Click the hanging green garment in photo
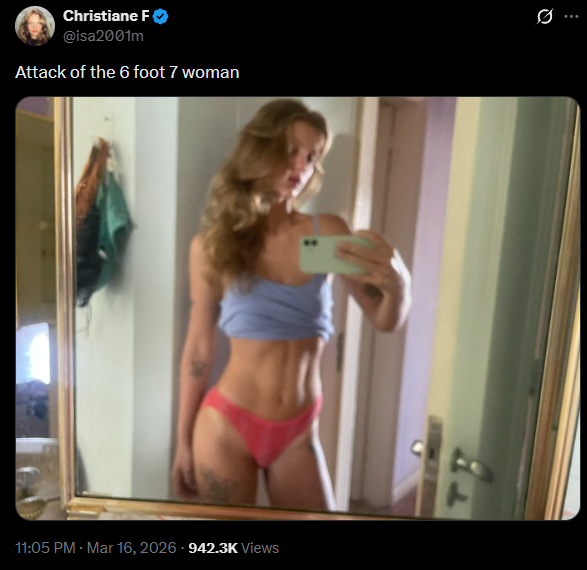This screenshot has height=570, width=587. [x=109, y=225]
